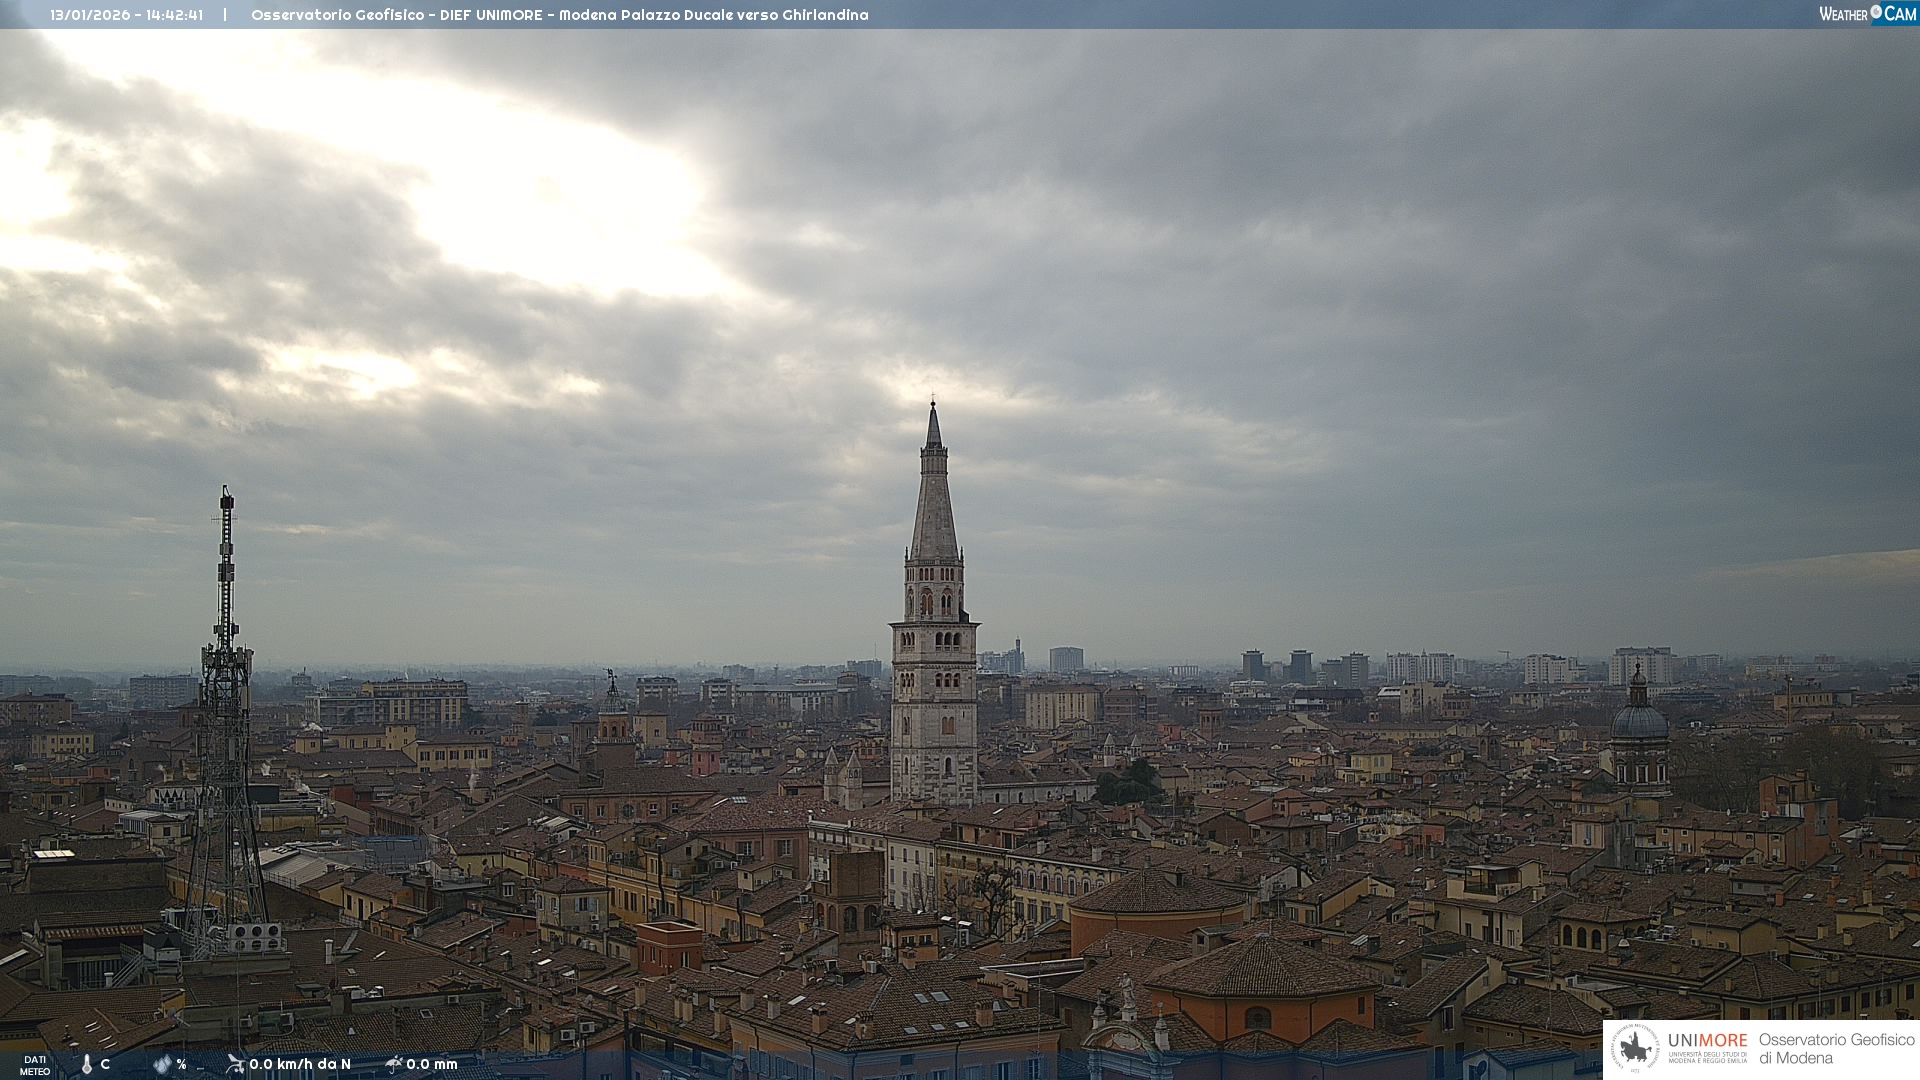Open Osservatorio Geofisico di Modena link

pyautogui.click(x=1836, y=1049)
